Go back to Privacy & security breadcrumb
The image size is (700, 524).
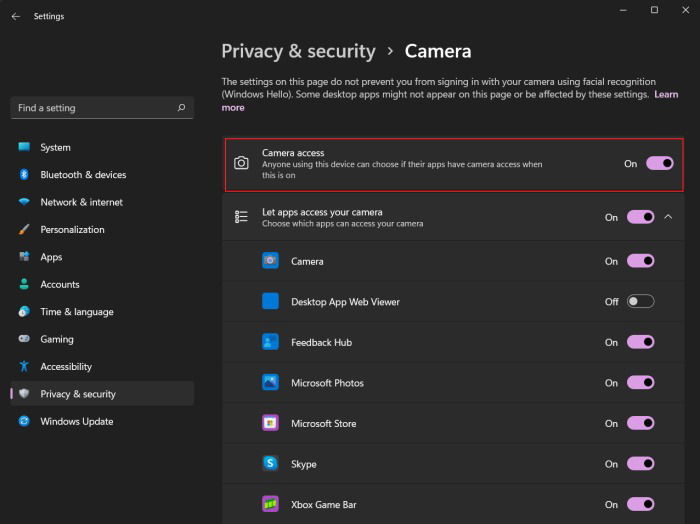pyautogui.click(x=298, y=51)
